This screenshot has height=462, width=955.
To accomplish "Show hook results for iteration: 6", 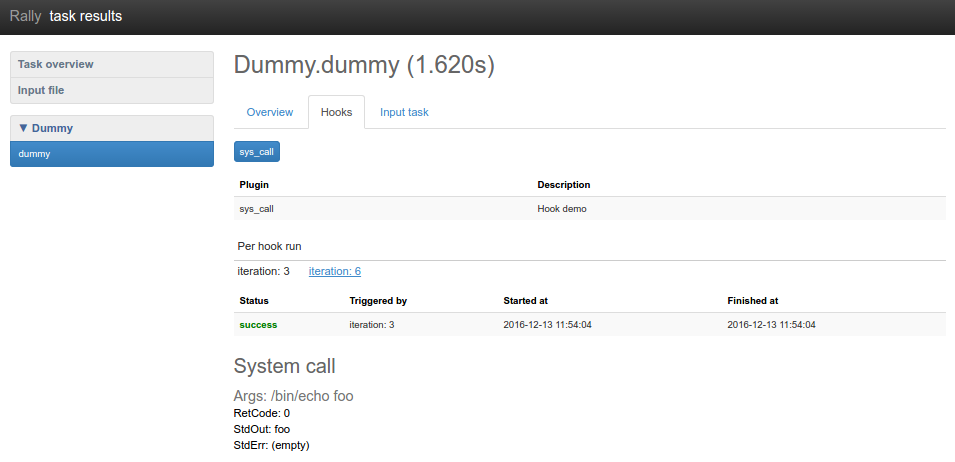I will coord(335,271).
